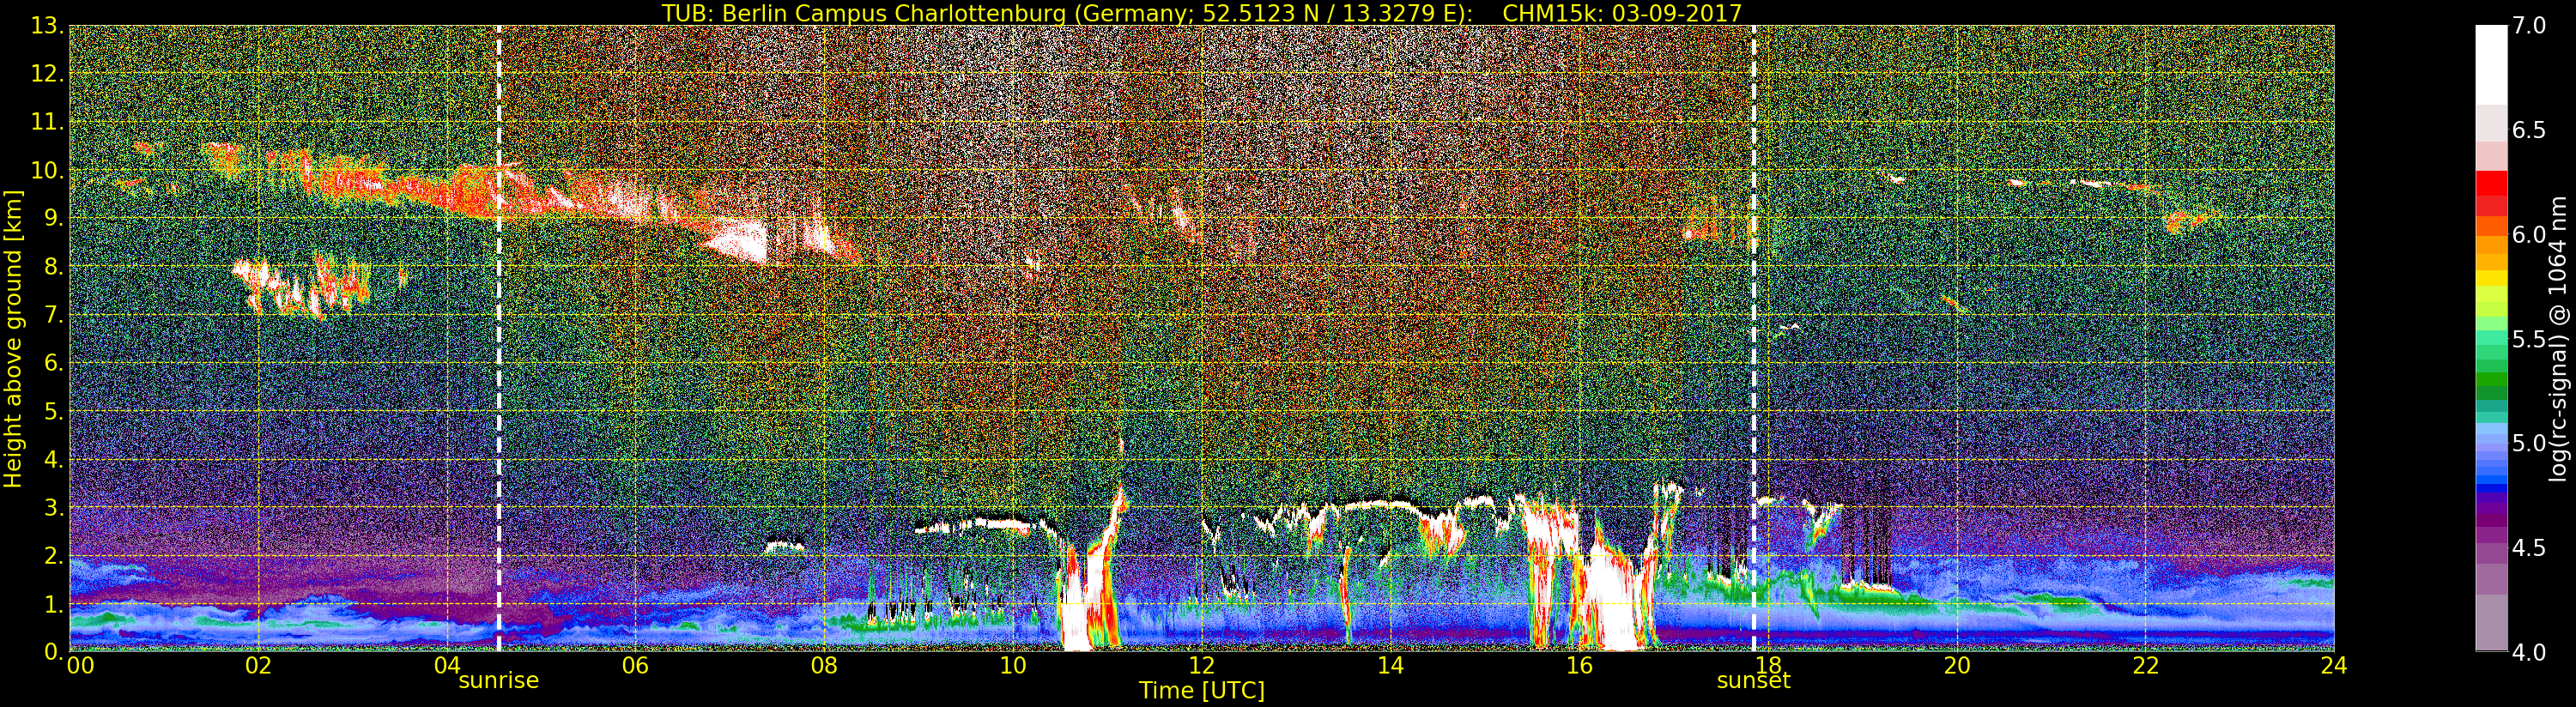2576x707 pixels.
Task: Click the height axis tick '2.'
Action: [x=54, y=555]
